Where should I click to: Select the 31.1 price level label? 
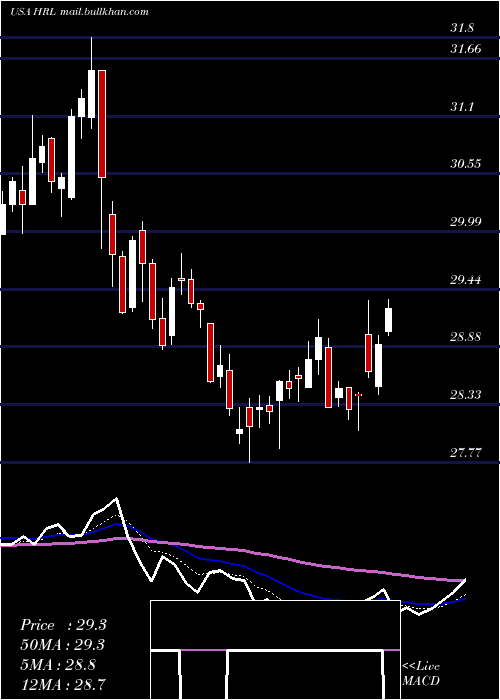pos(462,107)
